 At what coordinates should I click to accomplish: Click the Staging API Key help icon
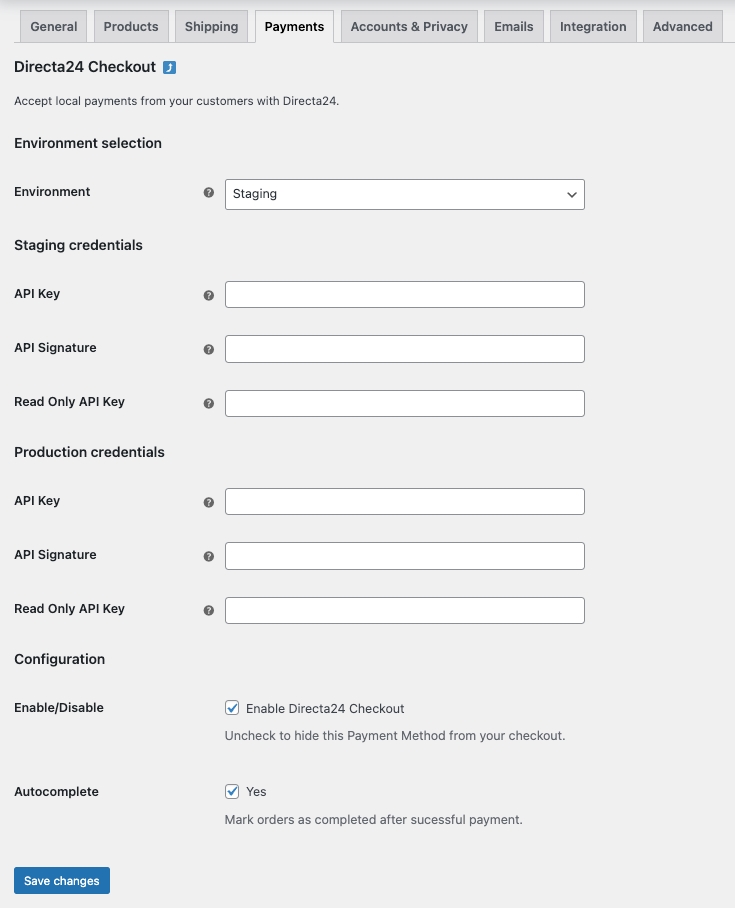pos(209,295)
